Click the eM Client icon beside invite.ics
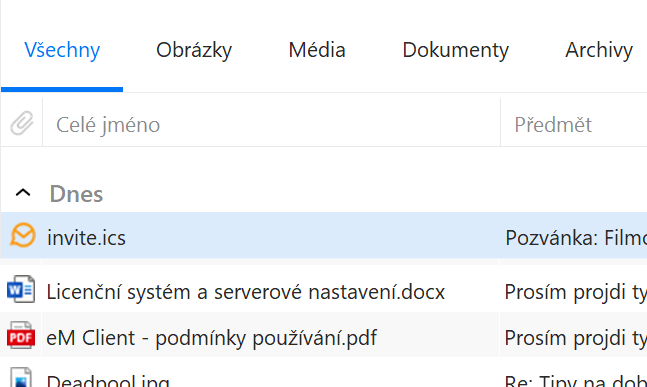Screen dimensions: 647x387 coord(22,235)
